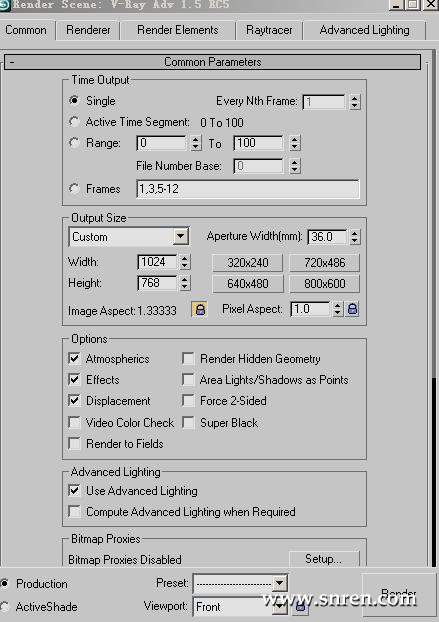Click the Aperture Width spinner arrows
The width and height of the screenshot is (439, 622).
(x=355, y=237)
